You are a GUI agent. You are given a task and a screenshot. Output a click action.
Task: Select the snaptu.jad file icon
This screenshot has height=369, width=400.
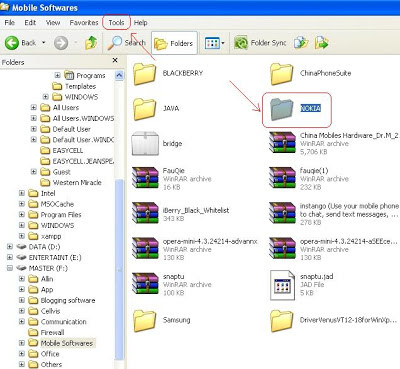[x=282, y=285]
